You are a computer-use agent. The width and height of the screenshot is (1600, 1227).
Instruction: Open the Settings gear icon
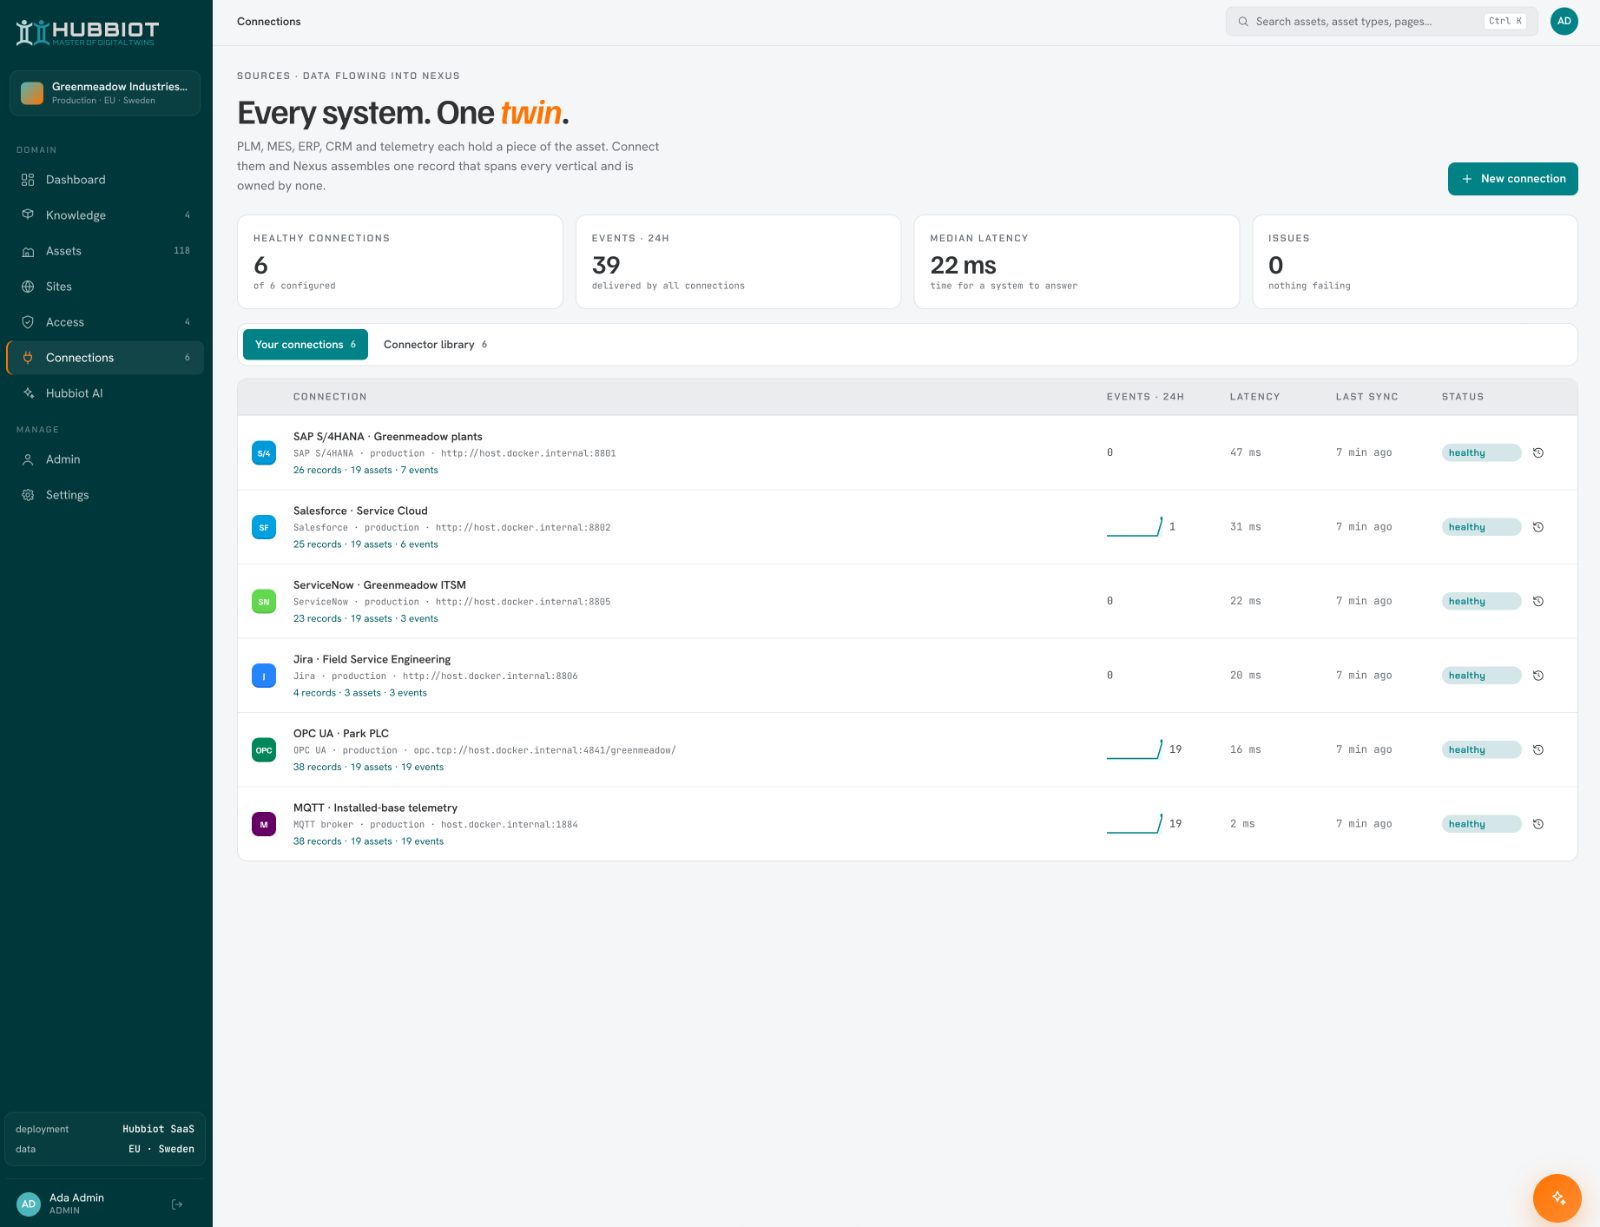pyautogui.click(x=28, y=495)
